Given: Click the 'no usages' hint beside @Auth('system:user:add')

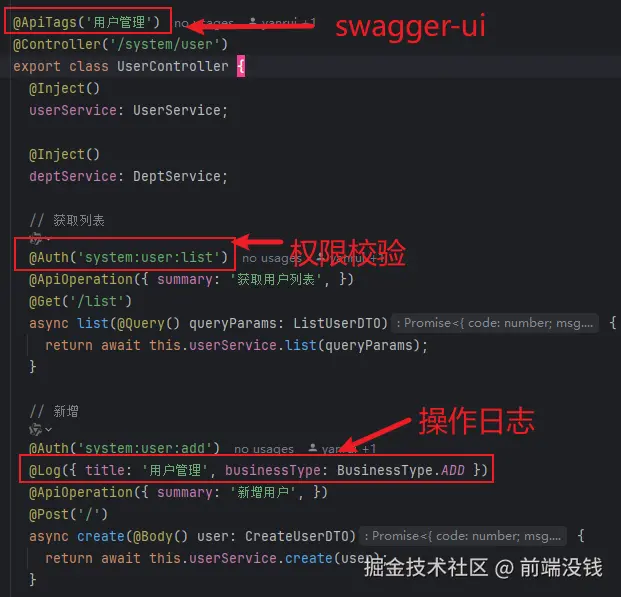Looking at the screenshot, I should pos(264,449).
